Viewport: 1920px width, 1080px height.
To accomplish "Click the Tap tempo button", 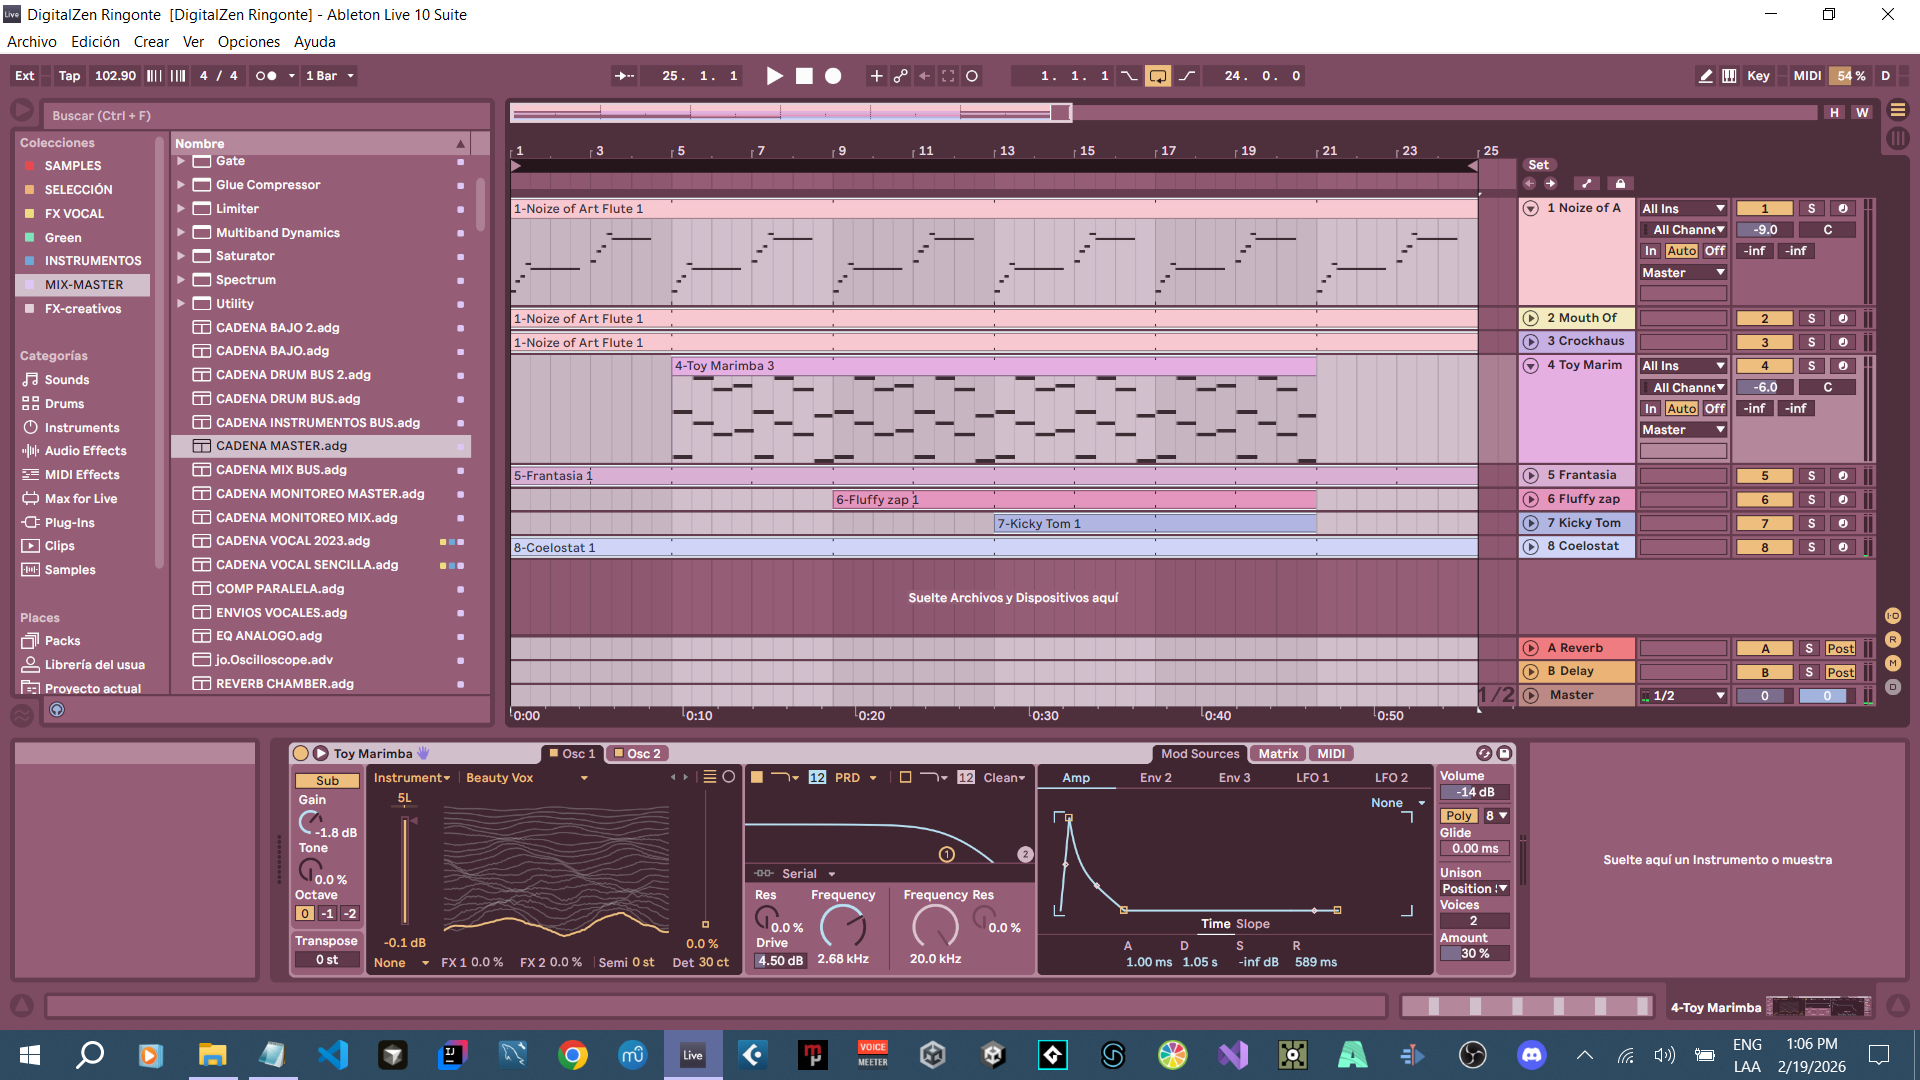I will pos(69,76).
